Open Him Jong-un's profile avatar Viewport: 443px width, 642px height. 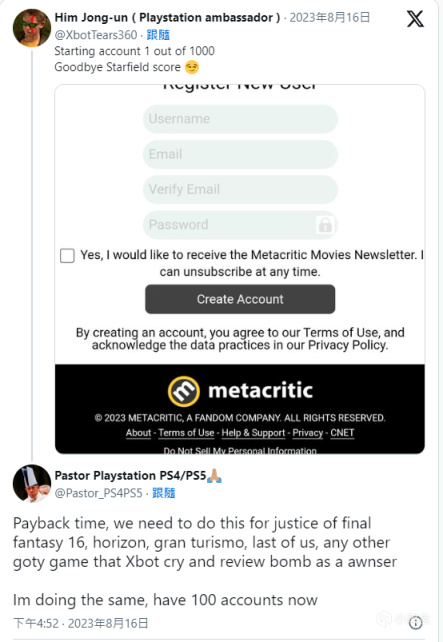(x=32, y=28)
